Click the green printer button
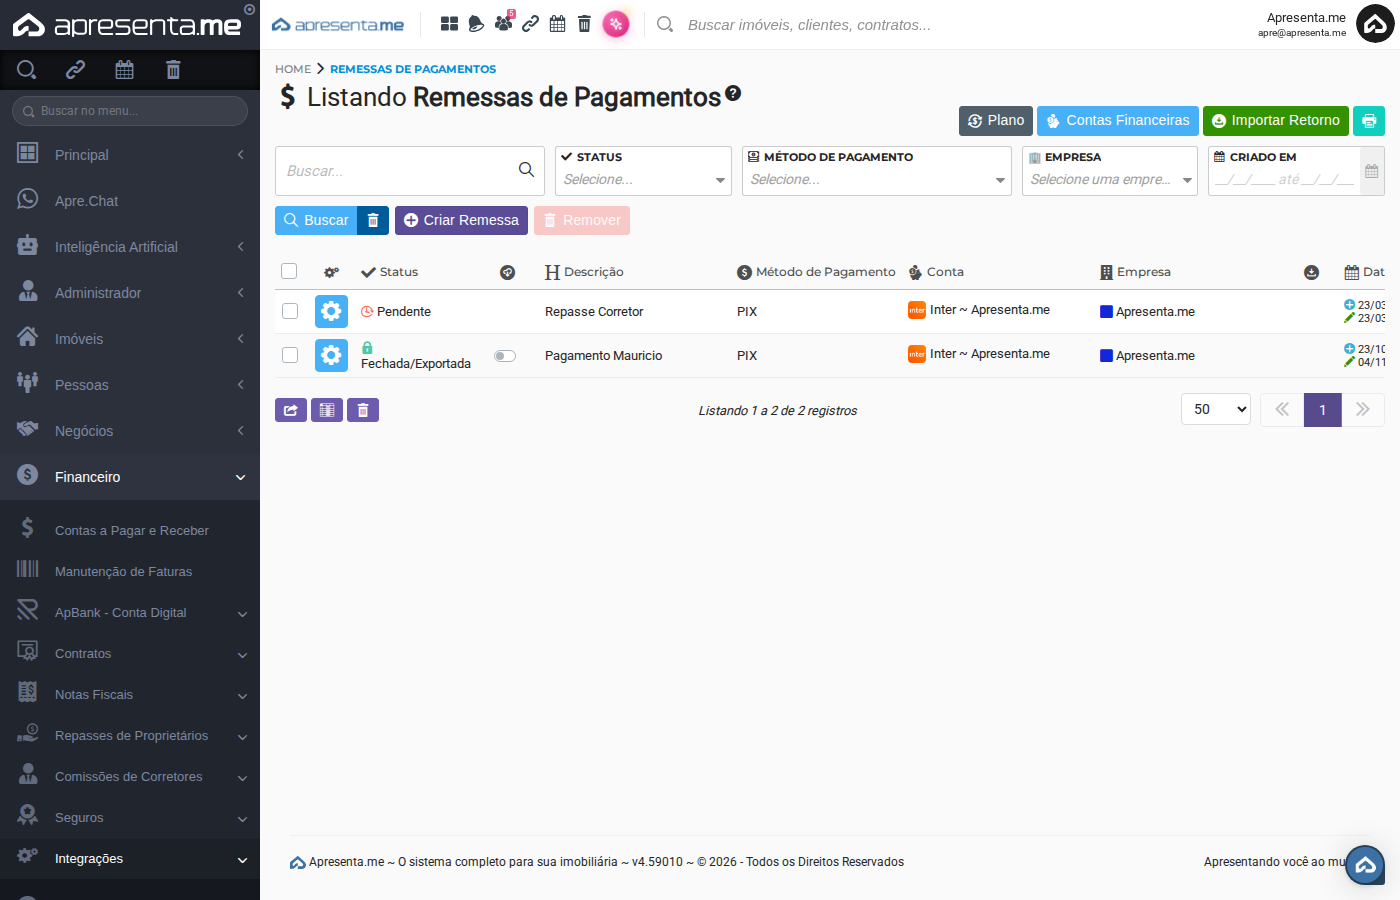This screenshot has height=900, width=1400. point(1369,120)
